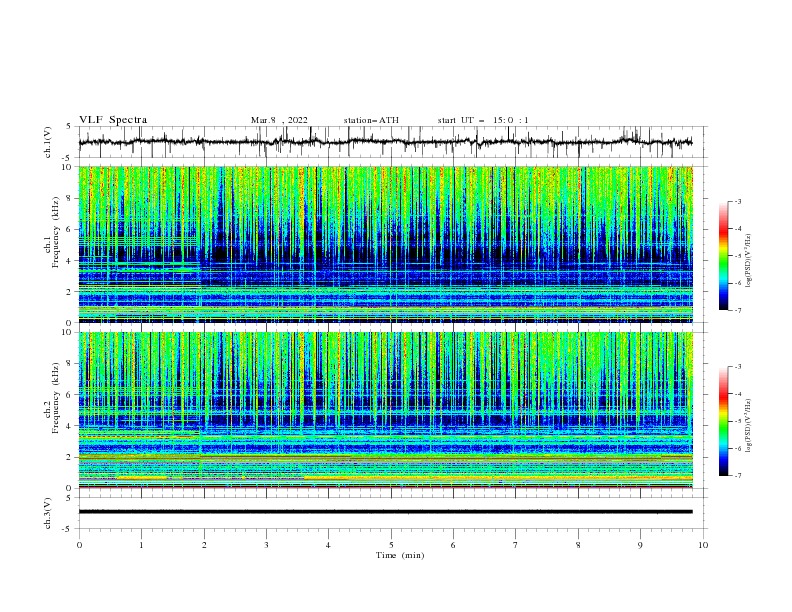Click the "-5" volt tick on ch.3(V) axis
This screenshot has width=792, height=612.
point(68,529)
